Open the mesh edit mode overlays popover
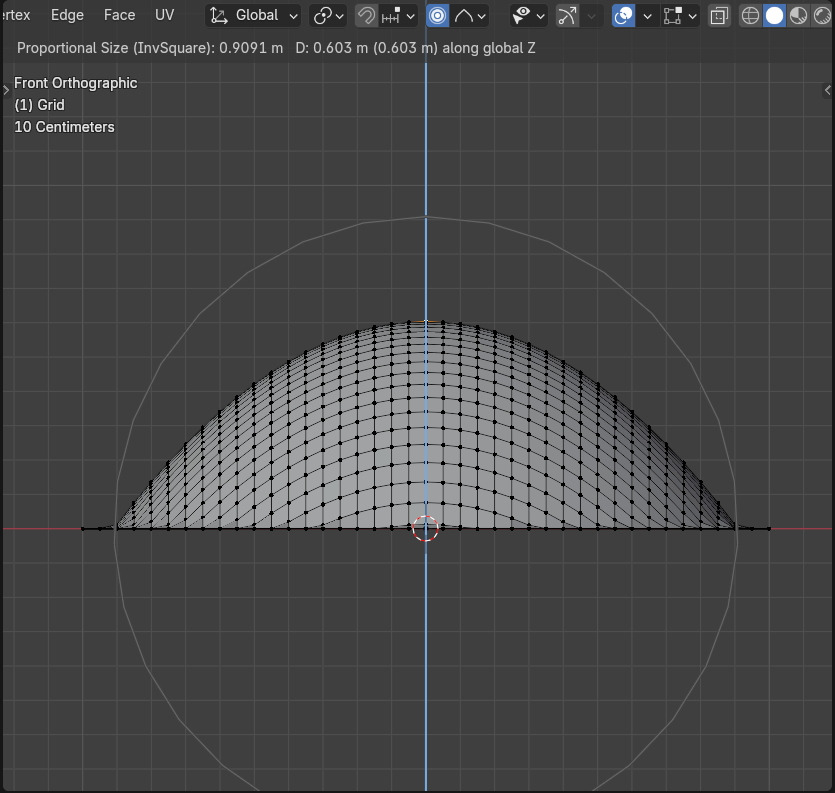This screenshot has width=835, height=793. click(x=681, y=15)
